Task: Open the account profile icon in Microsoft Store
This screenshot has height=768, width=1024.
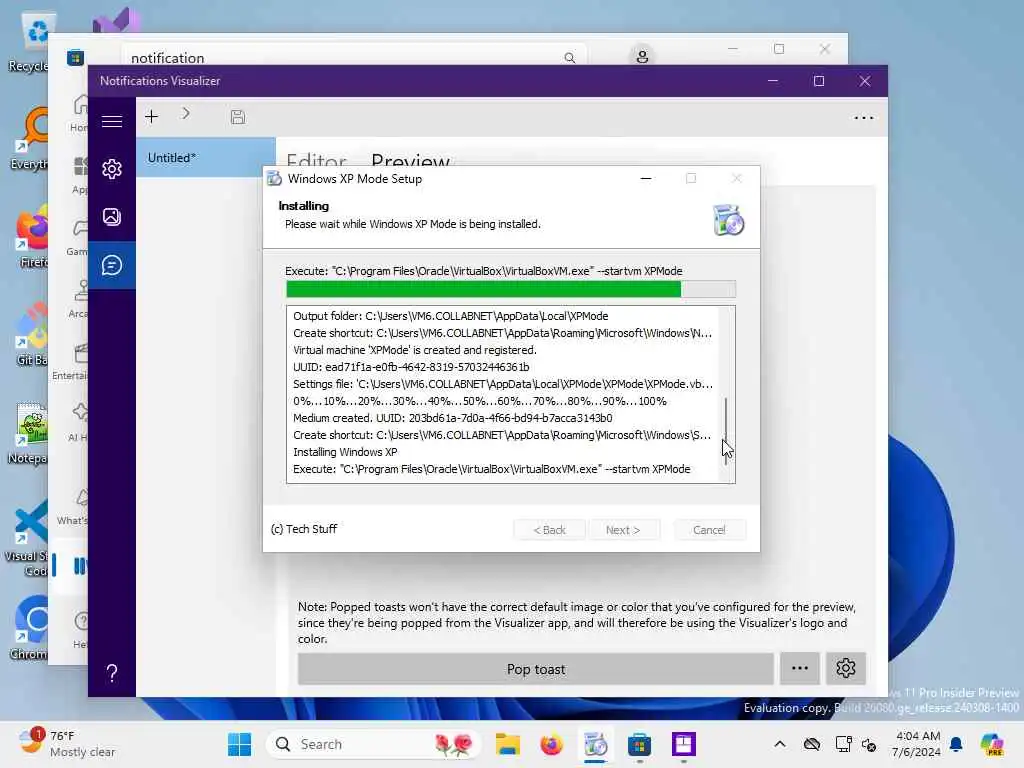Action: click(x=642, y=57)
